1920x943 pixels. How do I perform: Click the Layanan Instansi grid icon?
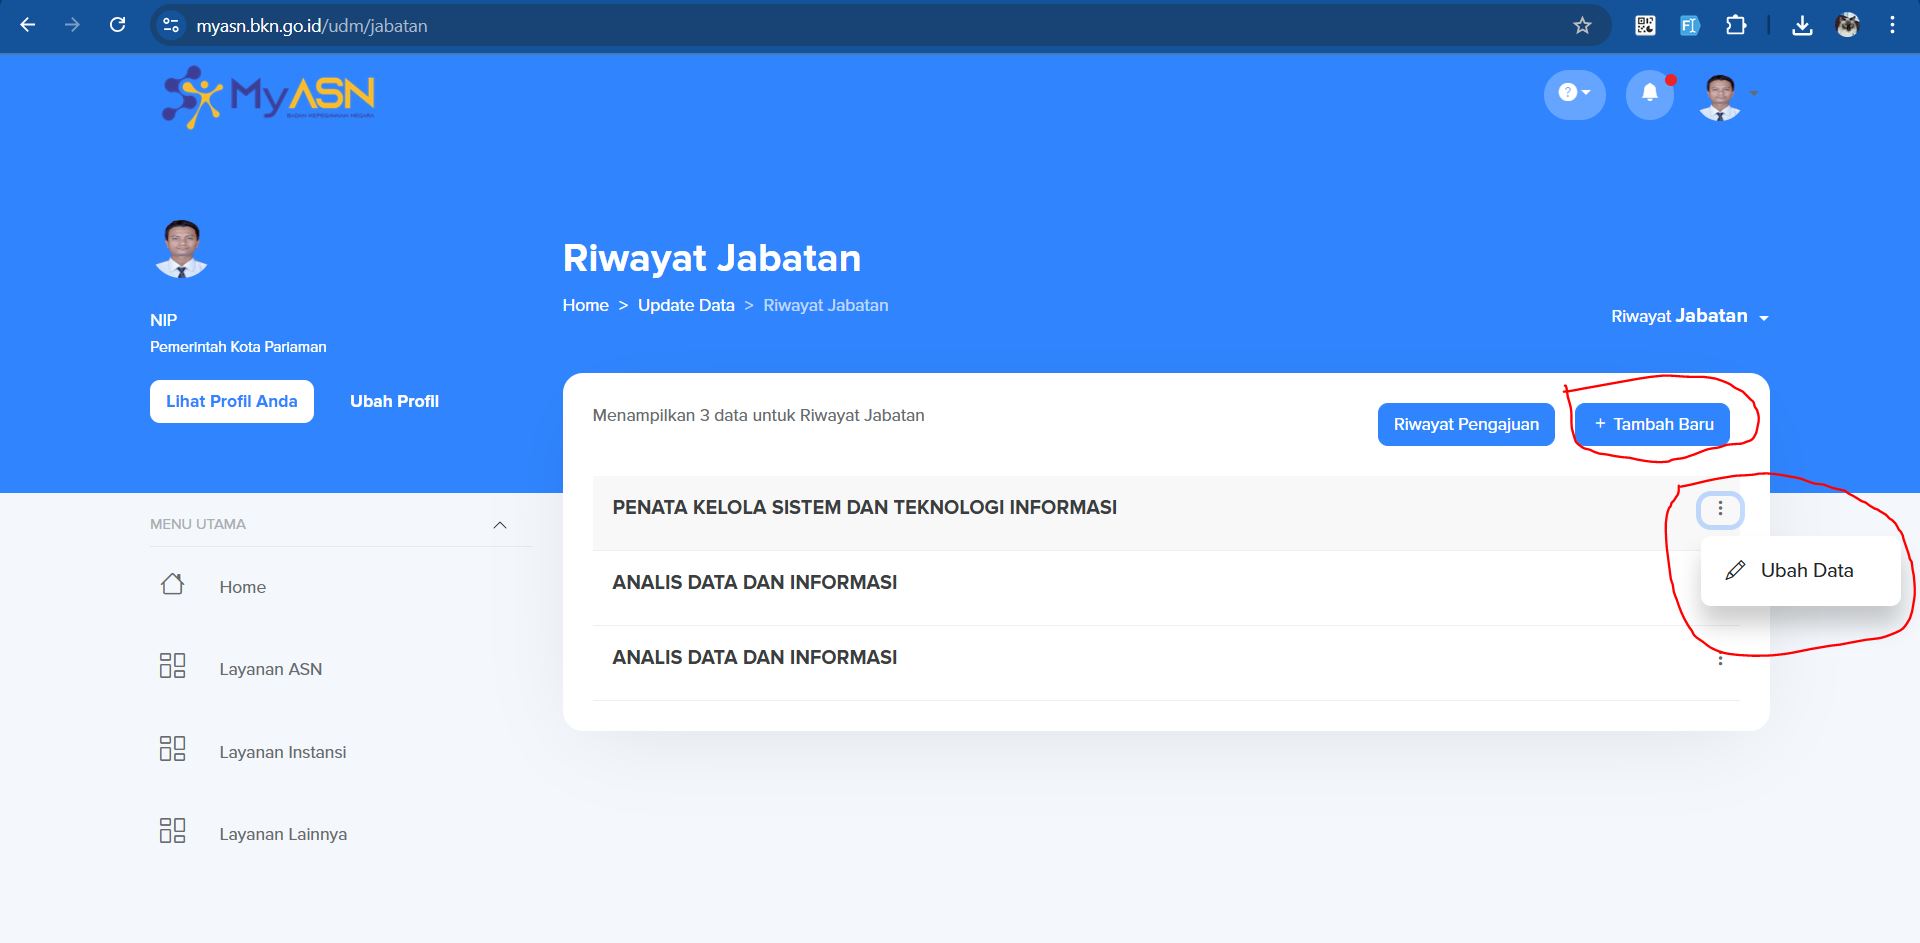point(172,750)
